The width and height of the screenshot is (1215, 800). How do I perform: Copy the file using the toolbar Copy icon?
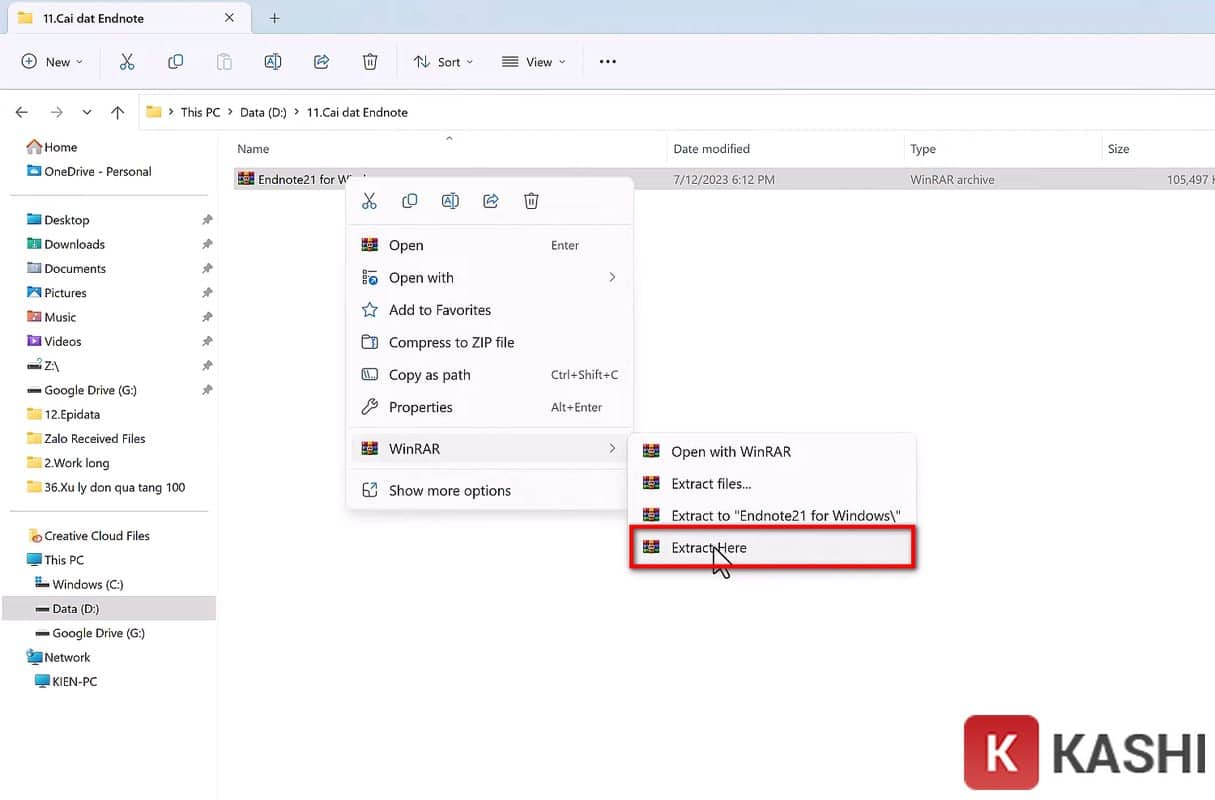coord(175,61)
